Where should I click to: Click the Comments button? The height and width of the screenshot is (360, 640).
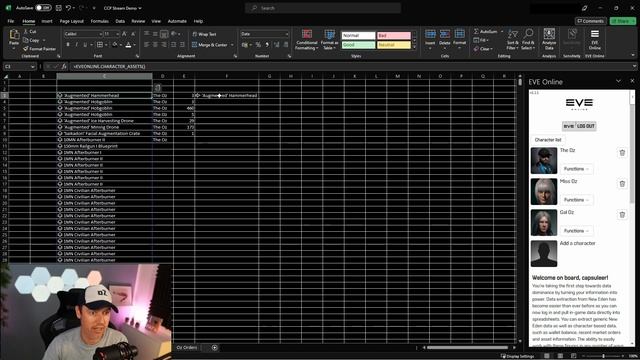590,21
